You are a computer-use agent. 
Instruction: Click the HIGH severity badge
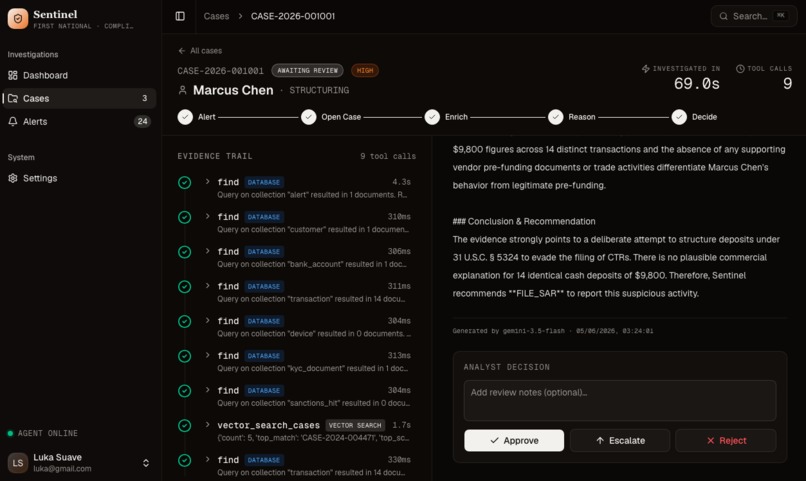[x=365, y=70]
